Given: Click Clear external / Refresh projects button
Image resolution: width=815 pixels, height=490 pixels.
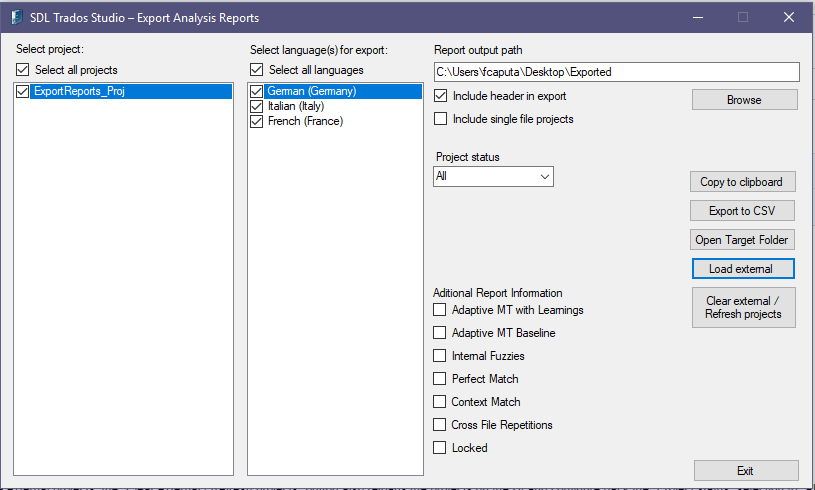Looking at the screenshot, I should pos(743,308).
